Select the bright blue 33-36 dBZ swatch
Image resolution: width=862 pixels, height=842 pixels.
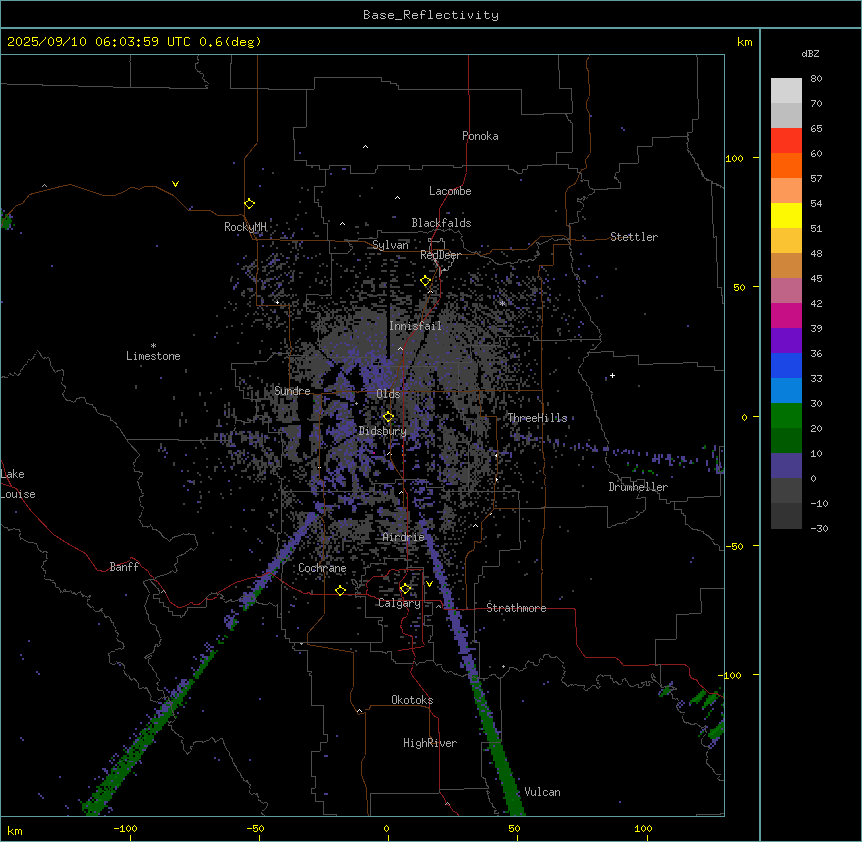pyautogui.click(x=786, y=365)
